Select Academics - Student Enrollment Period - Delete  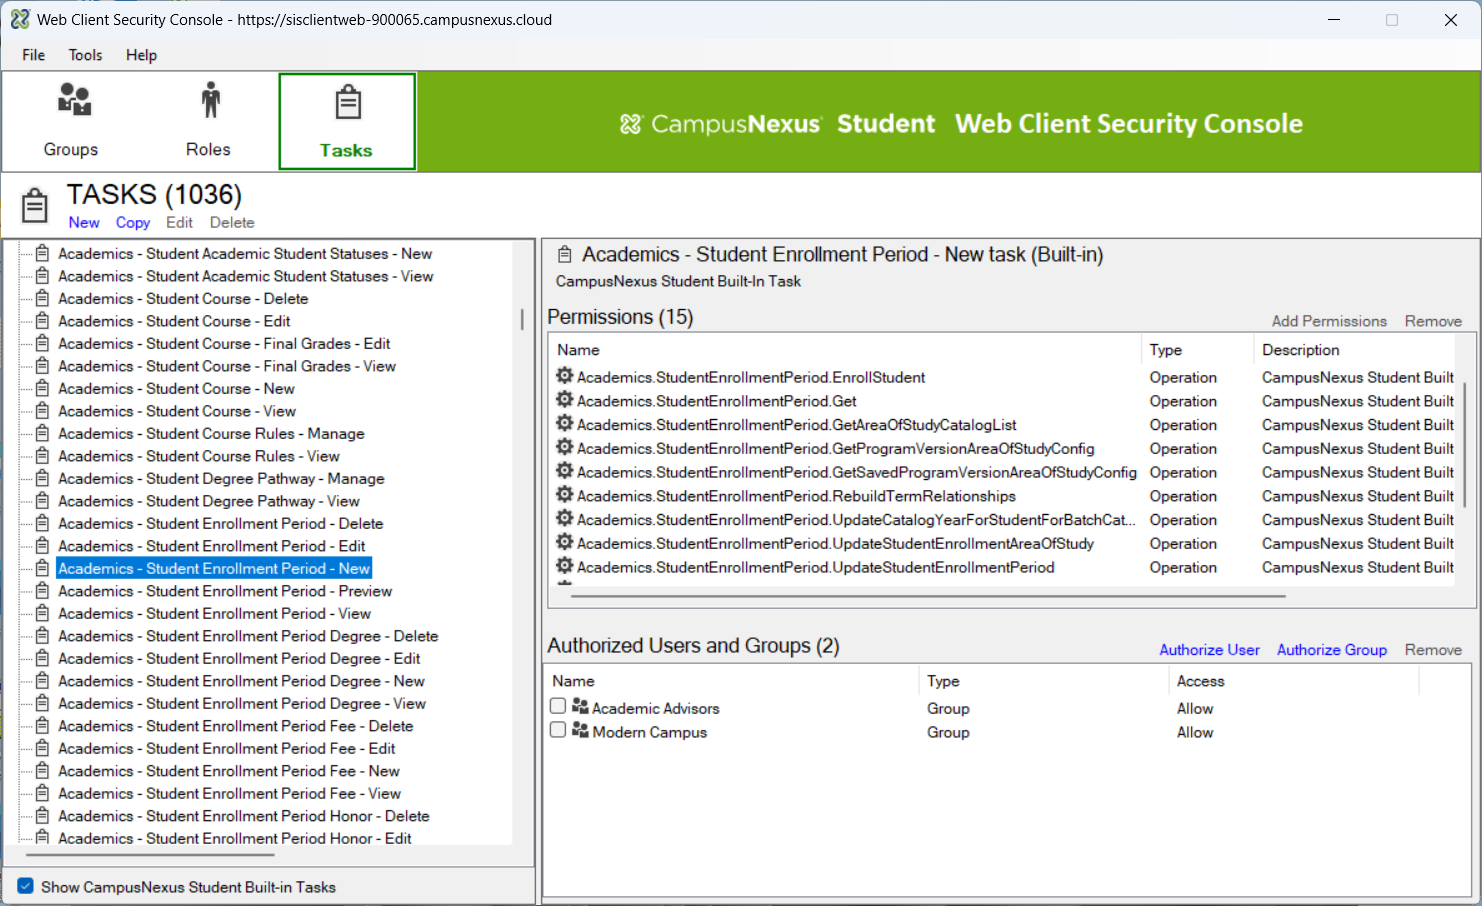pyautogui.click(x=221, y=523)
